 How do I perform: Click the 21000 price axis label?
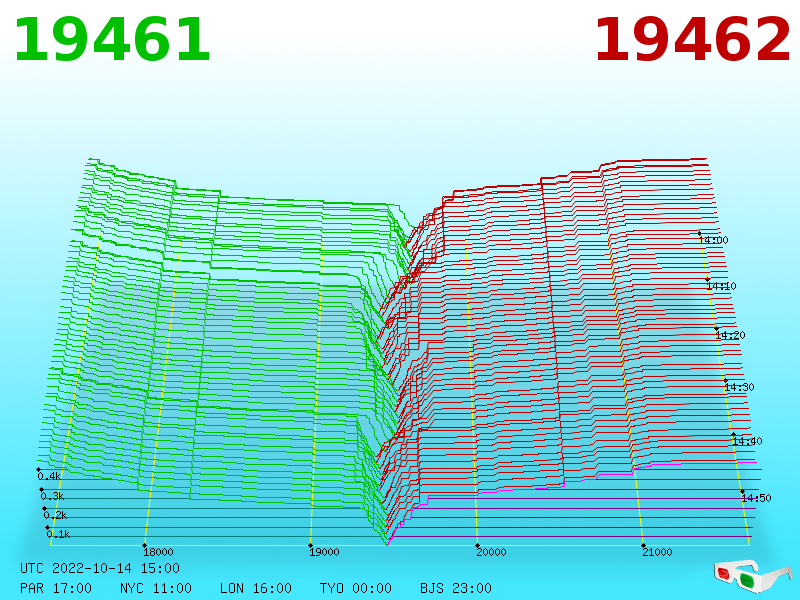657,552
